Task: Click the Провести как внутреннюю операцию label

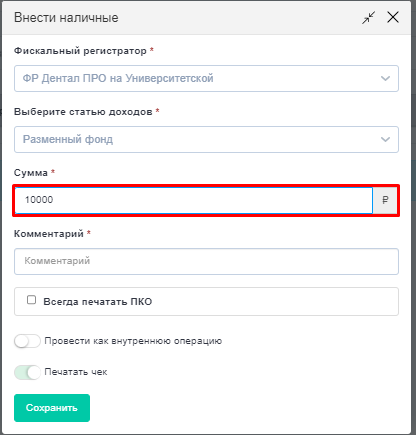Action: [133, 341]
